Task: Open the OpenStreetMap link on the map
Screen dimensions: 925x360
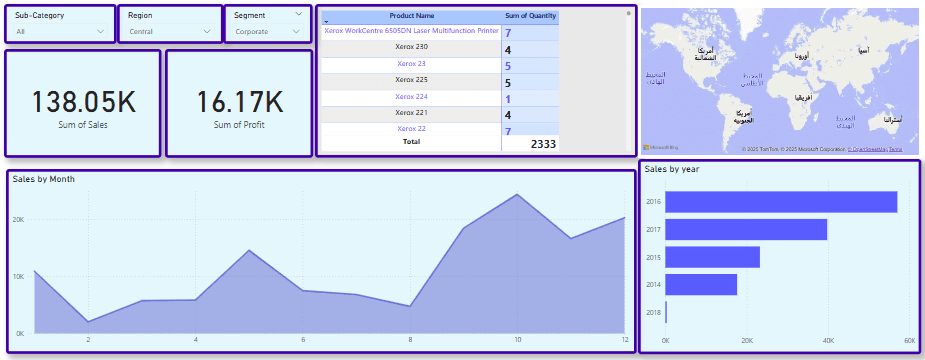Action: [867, 150]
